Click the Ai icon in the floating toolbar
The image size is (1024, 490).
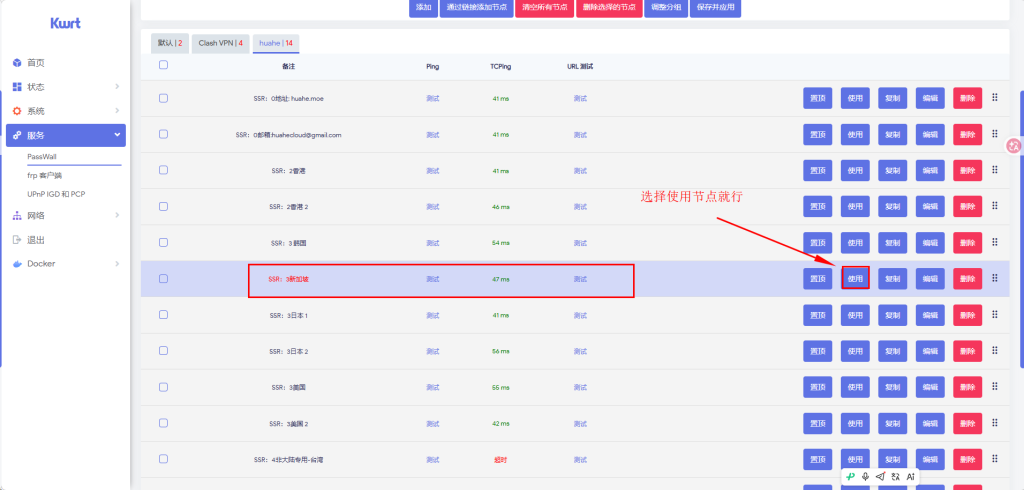pos(910,476)
